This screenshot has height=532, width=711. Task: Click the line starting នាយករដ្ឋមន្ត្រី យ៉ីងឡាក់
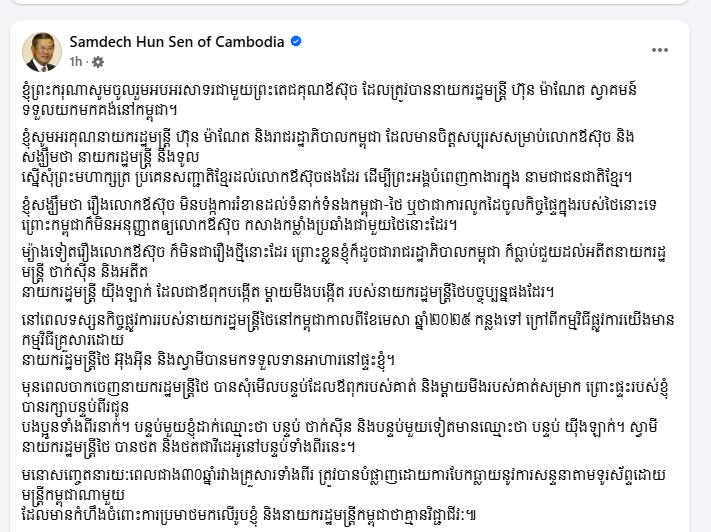[288, 292]
